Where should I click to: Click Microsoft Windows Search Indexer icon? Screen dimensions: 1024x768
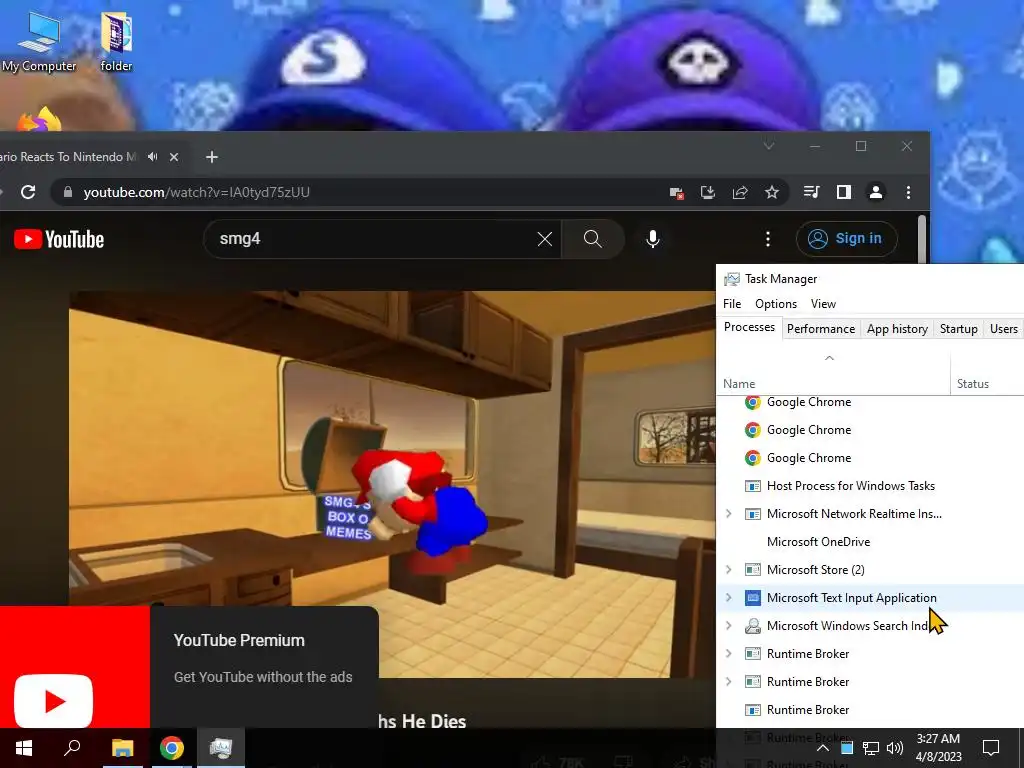(x=752, y=626)
